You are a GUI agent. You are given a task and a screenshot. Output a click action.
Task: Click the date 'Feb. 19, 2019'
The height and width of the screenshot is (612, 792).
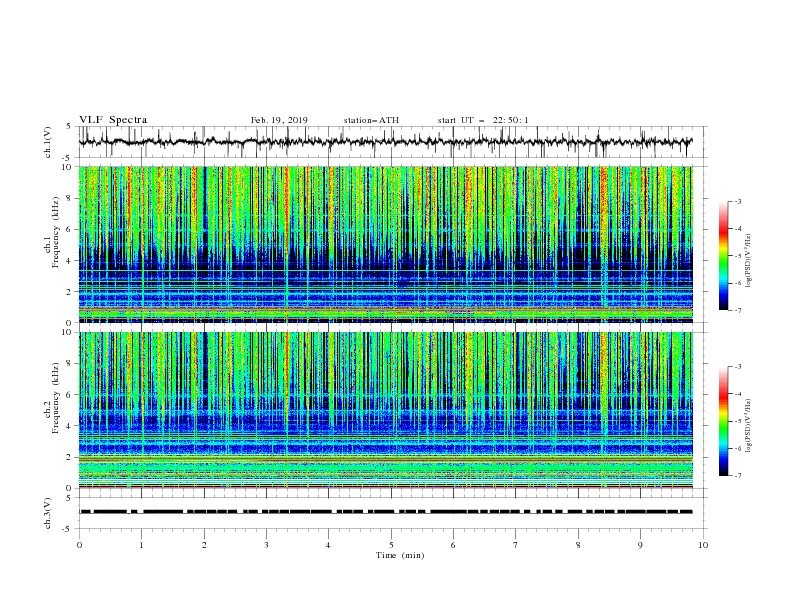pyautogui.click(x=279, y=120)
